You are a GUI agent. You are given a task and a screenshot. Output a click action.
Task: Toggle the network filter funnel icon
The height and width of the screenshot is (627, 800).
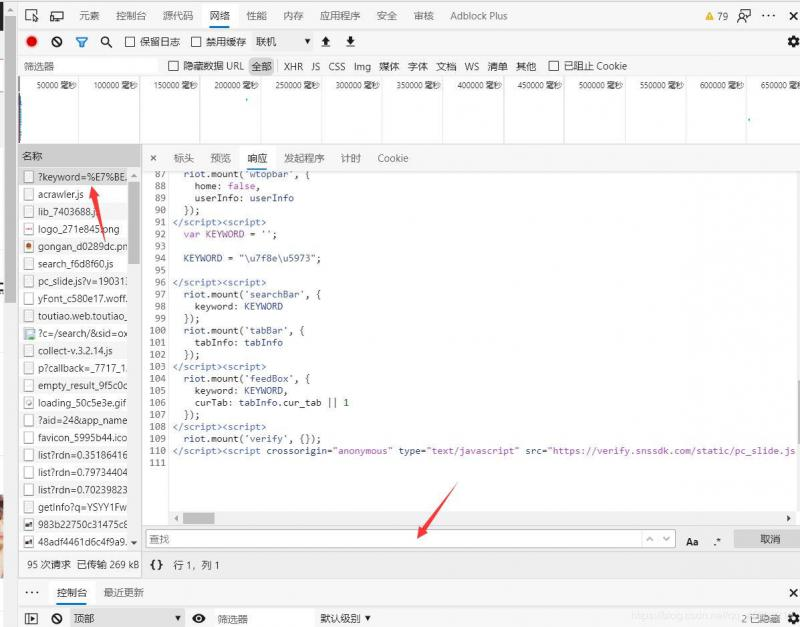point(82,42)
